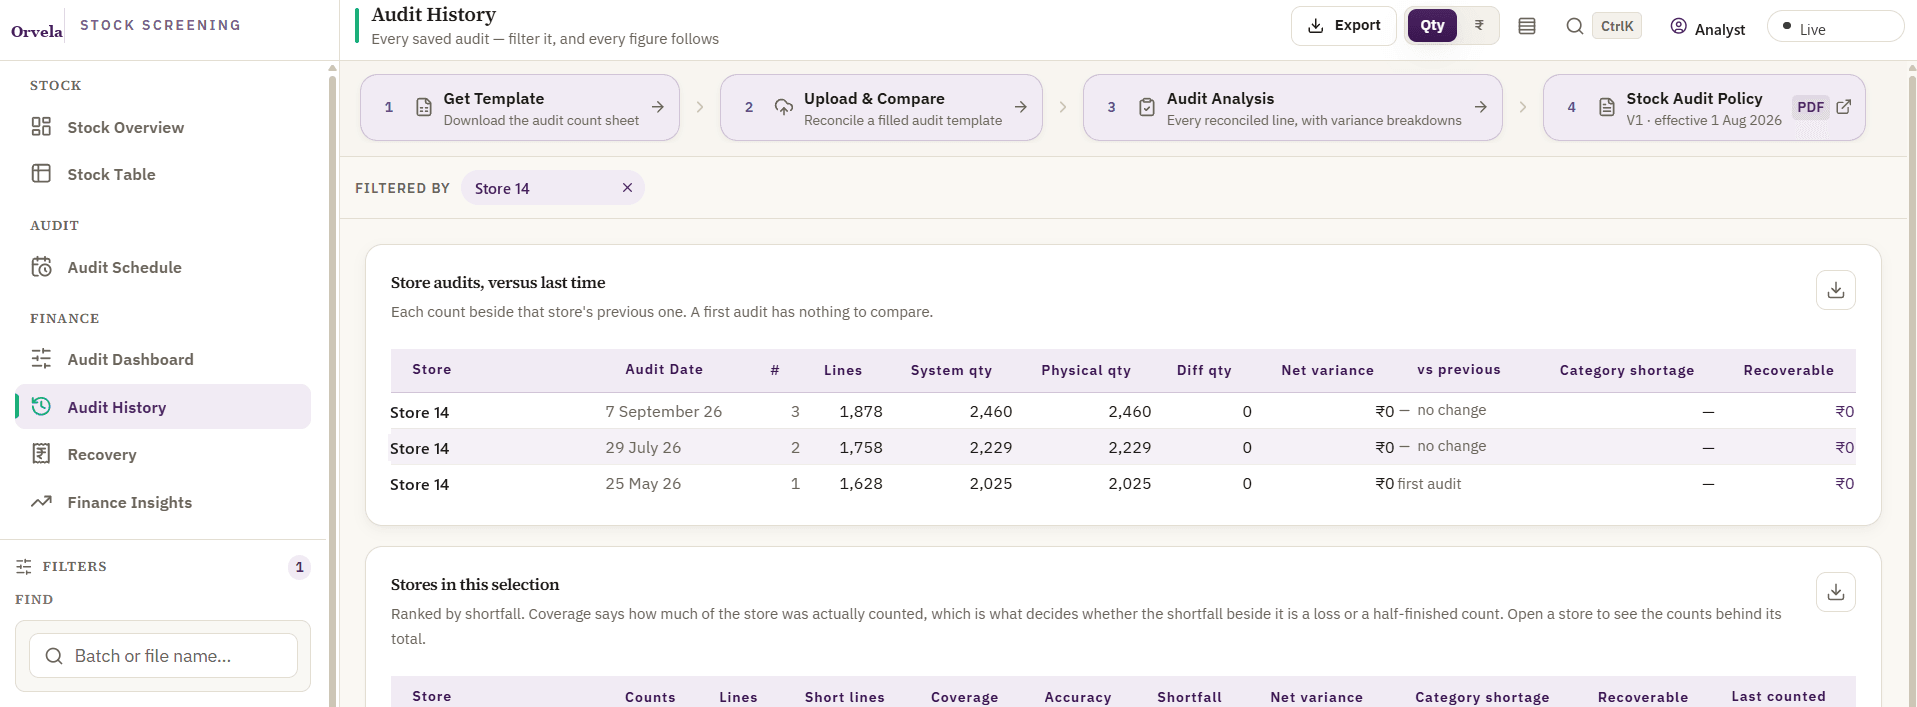This screenshot has width=1917, height=707.
Task: Go to Audit Schedule
Action: [x=163, y=267]
